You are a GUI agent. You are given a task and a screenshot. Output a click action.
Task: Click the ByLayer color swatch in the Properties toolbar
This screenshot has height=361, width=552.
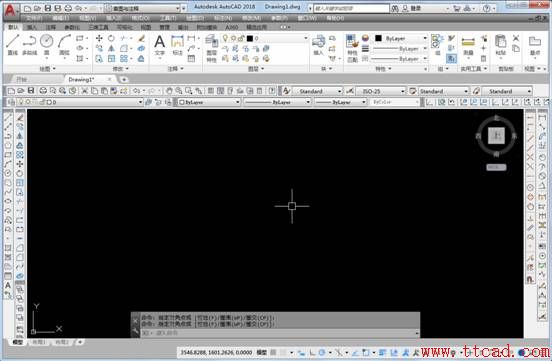pos(182,102)
